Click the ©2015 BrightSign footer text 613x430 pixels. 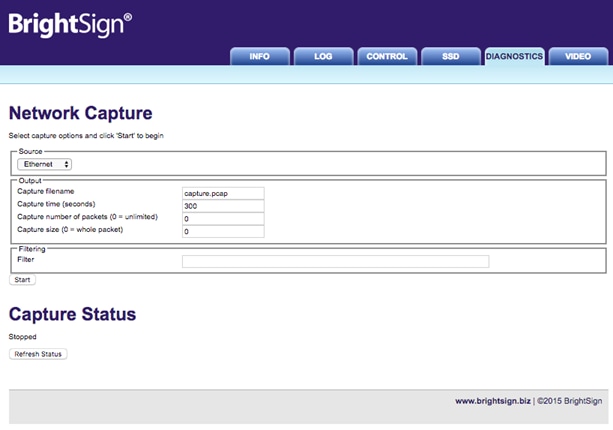tap(570, 401)
